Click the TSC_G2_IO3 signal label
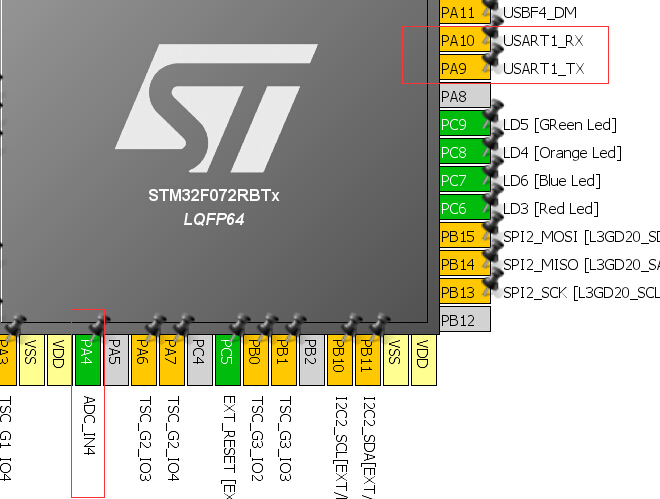The height and width of the screenshot is (499, 660). click(x=145, y=438)
